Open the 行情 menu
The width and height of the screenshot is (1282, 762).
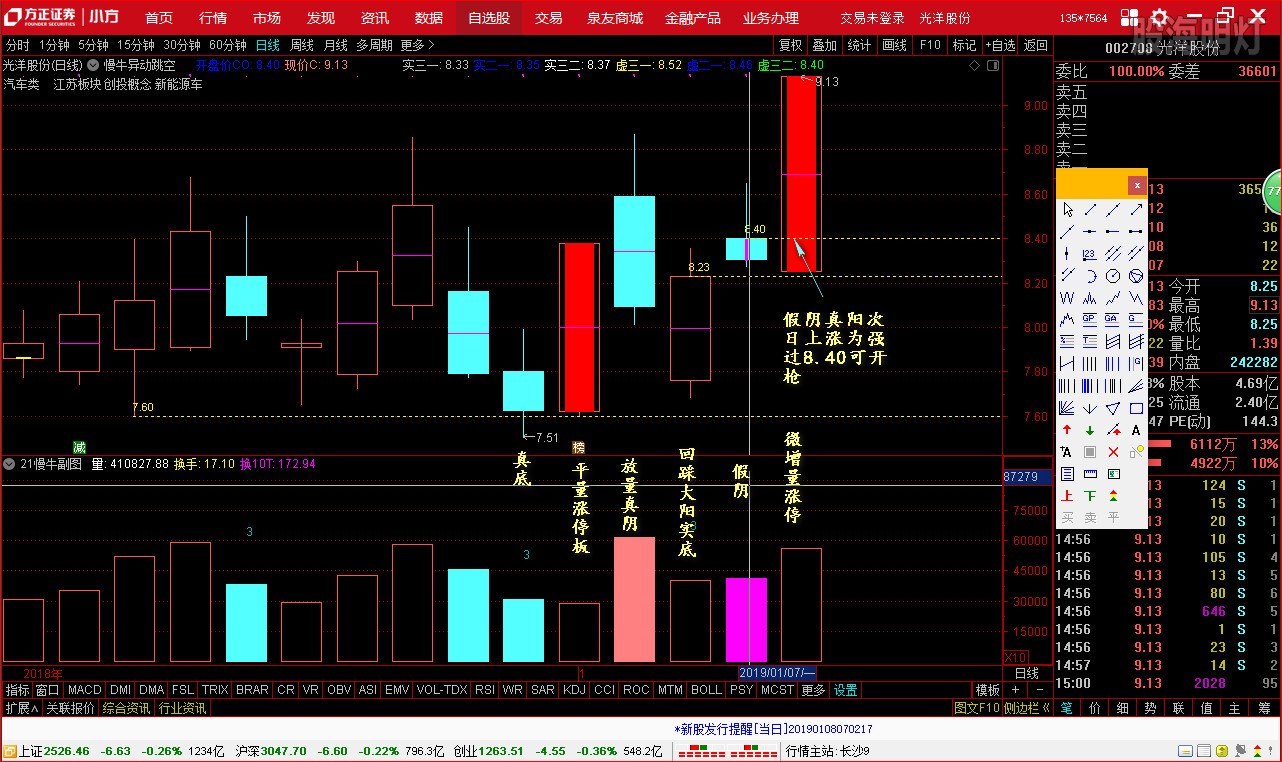tap(213, 18)
